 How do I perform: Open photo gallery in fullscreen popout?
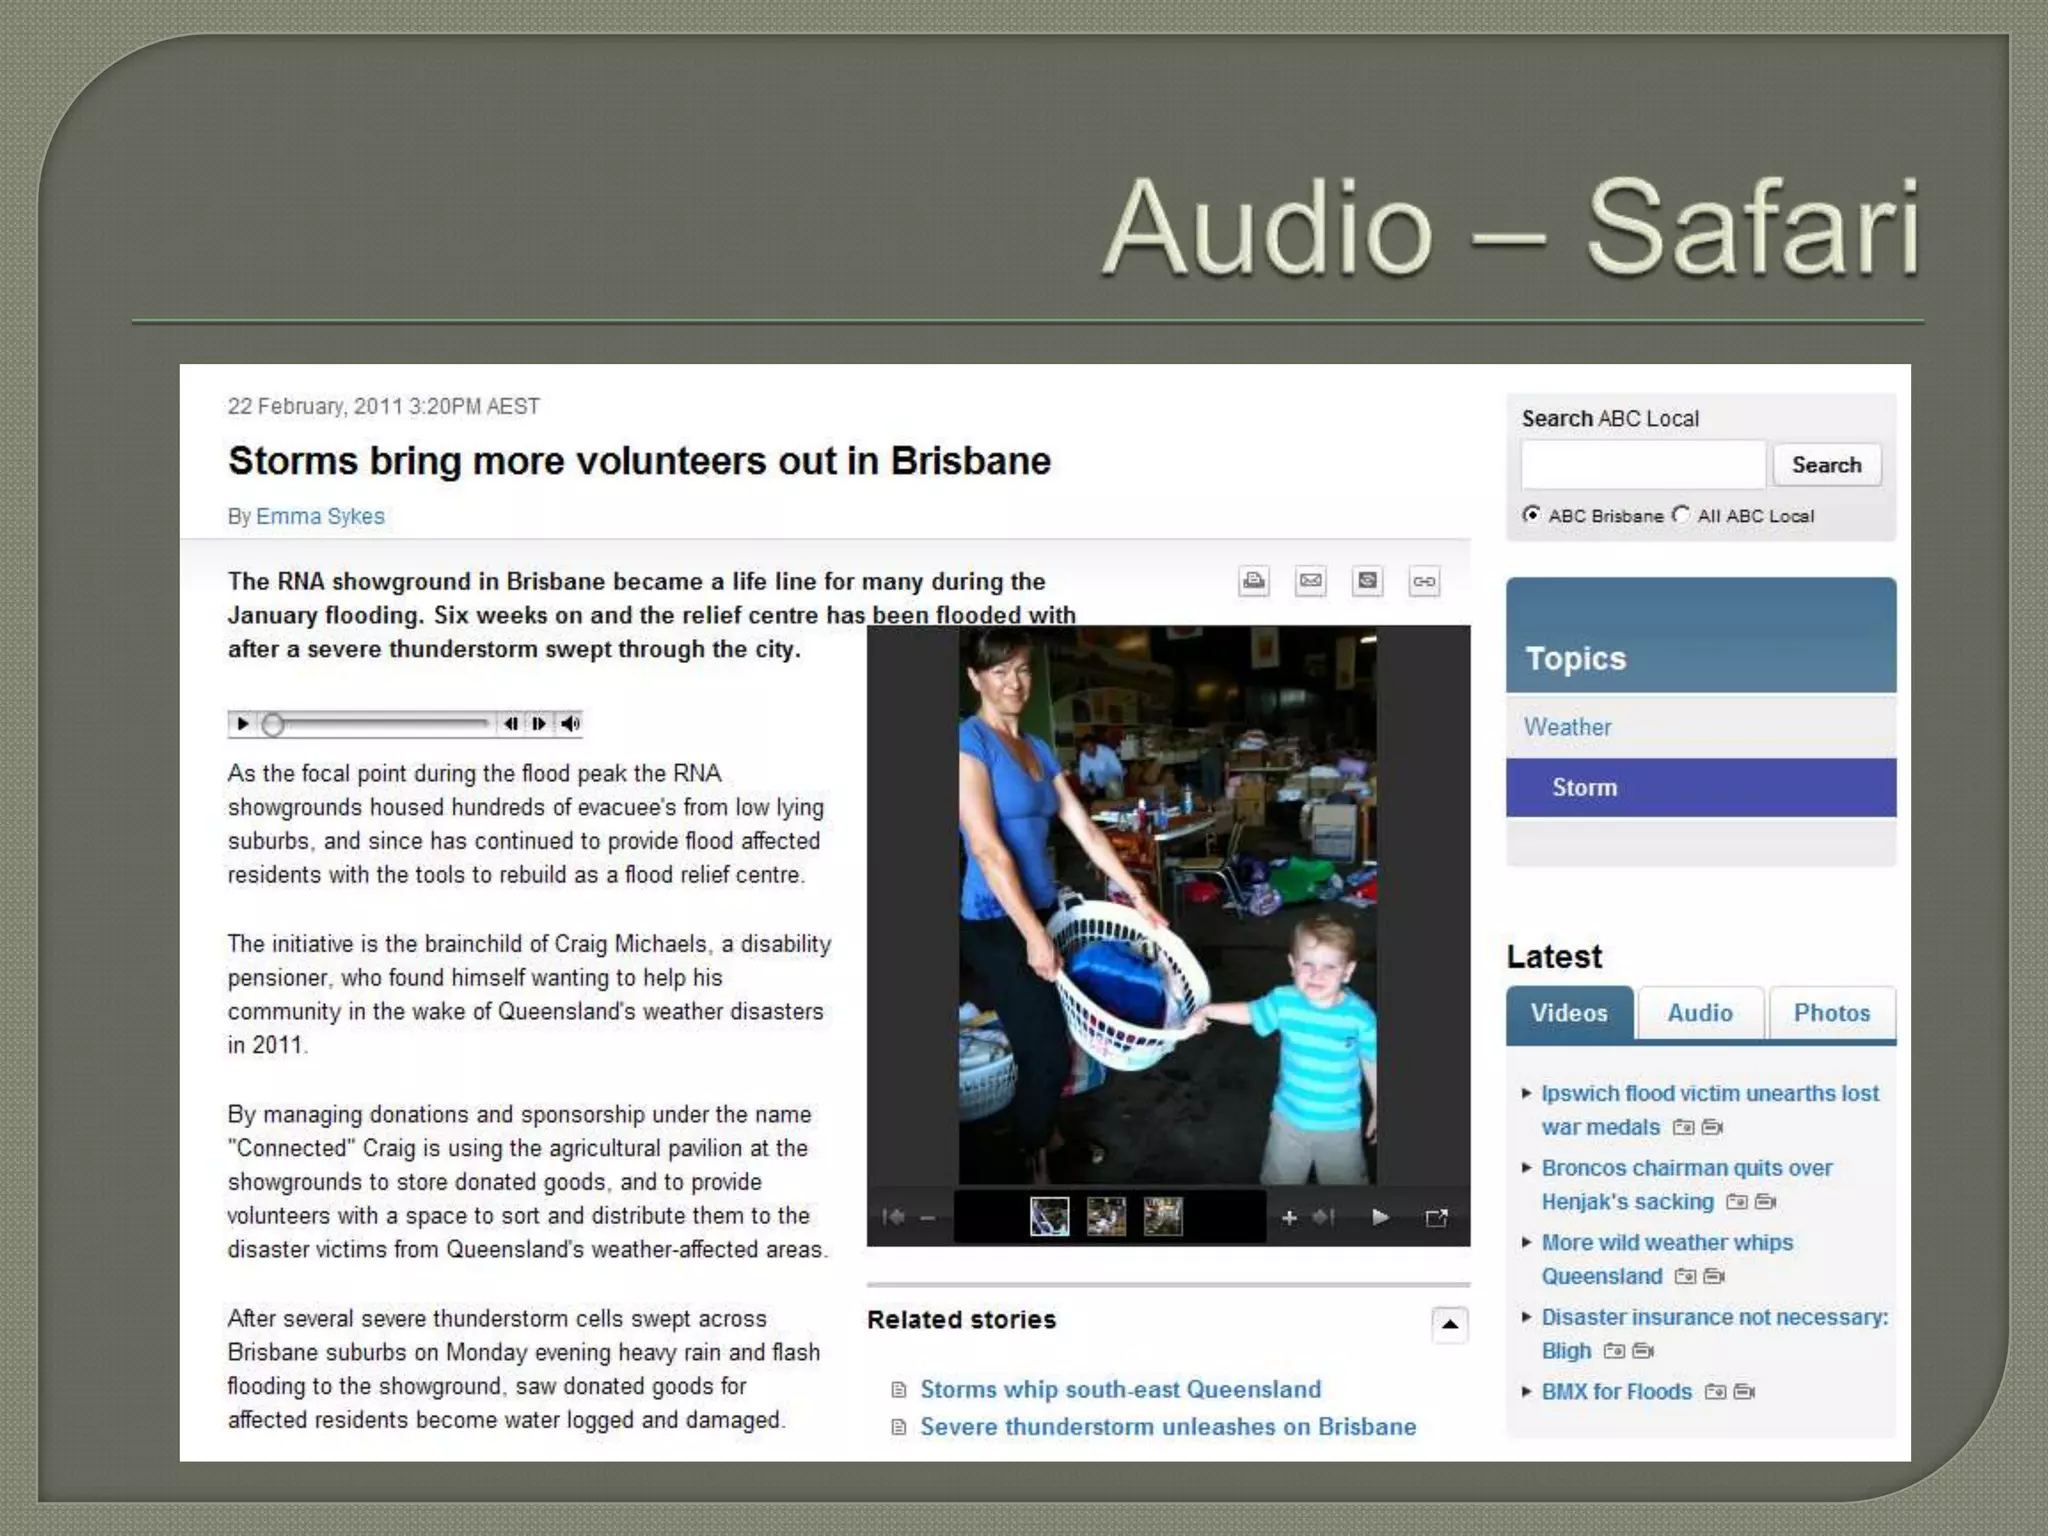pyautogui.click(x=1436, y=1217)
